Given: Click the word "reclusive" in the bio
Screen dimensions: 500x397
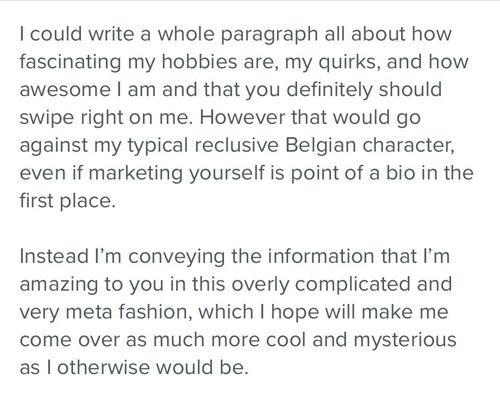Looking at the screenshot, I should (236, 145).
